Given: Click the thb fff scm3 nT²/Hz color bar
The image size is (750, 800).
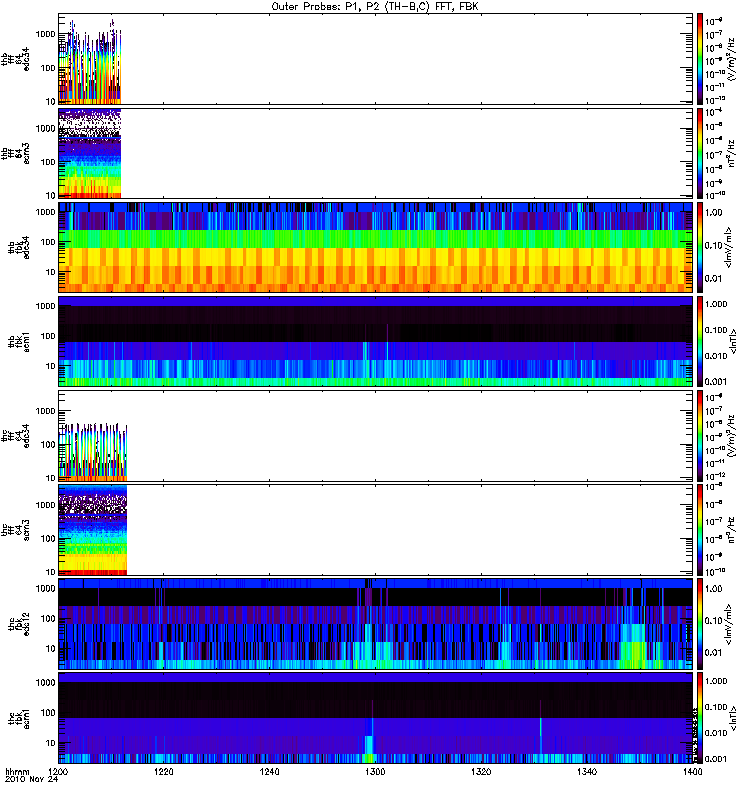Looking at the screenshot, I should 700,153.
